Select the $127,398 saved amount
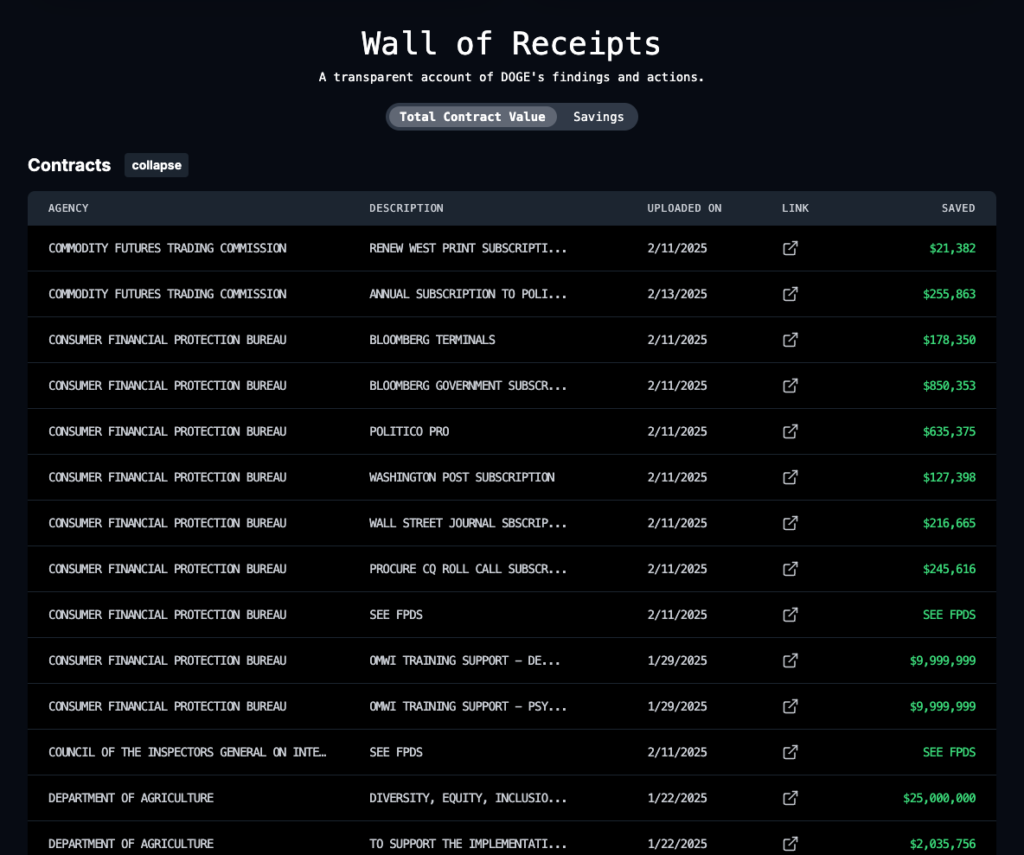The image size is (1024, 855). tap(949, 477)
